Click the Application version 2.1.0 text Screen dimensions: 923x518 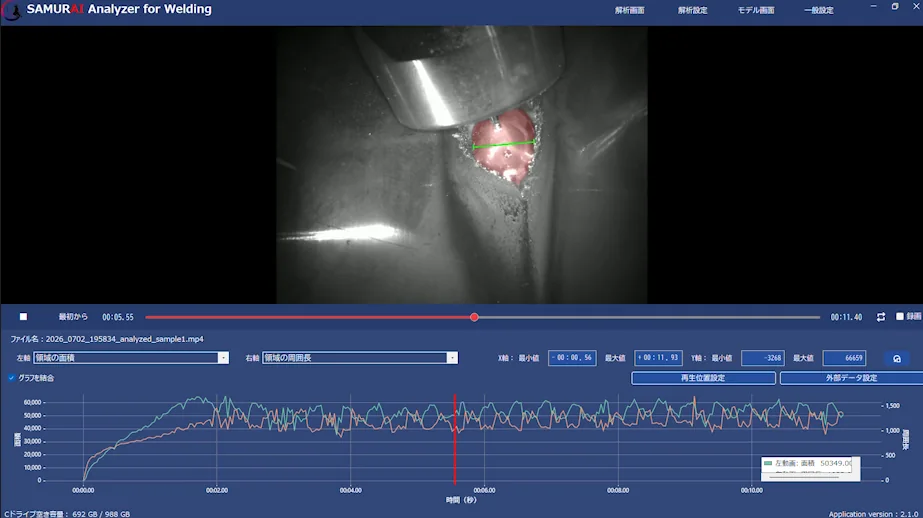873,514
